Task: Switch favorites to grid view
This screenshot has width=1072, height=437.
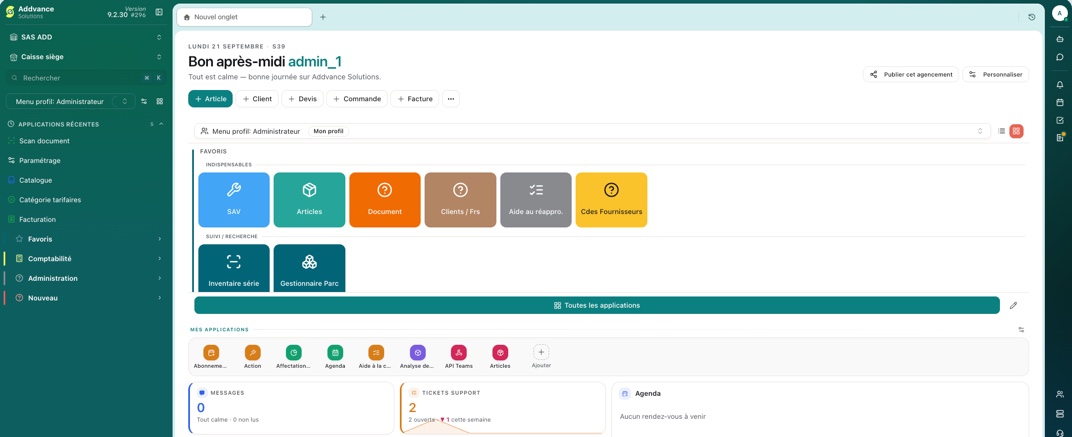Action: [1017, 131]
